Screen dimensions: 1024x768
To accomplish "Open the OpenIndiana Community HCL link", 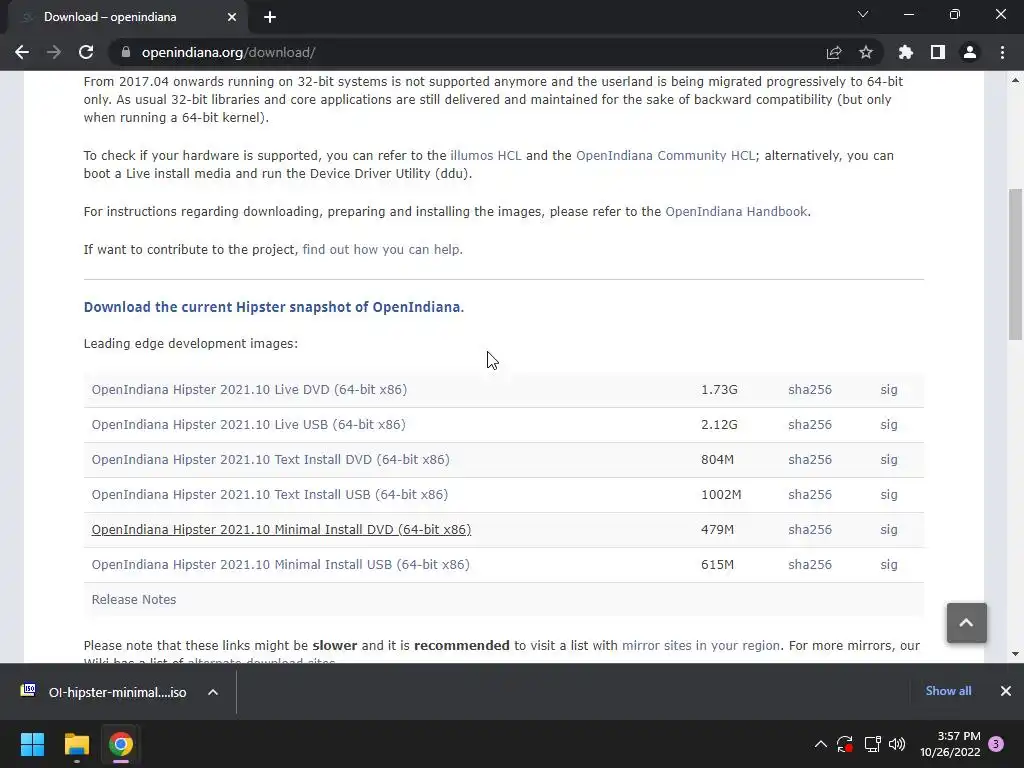I will (x=665, y=155).
